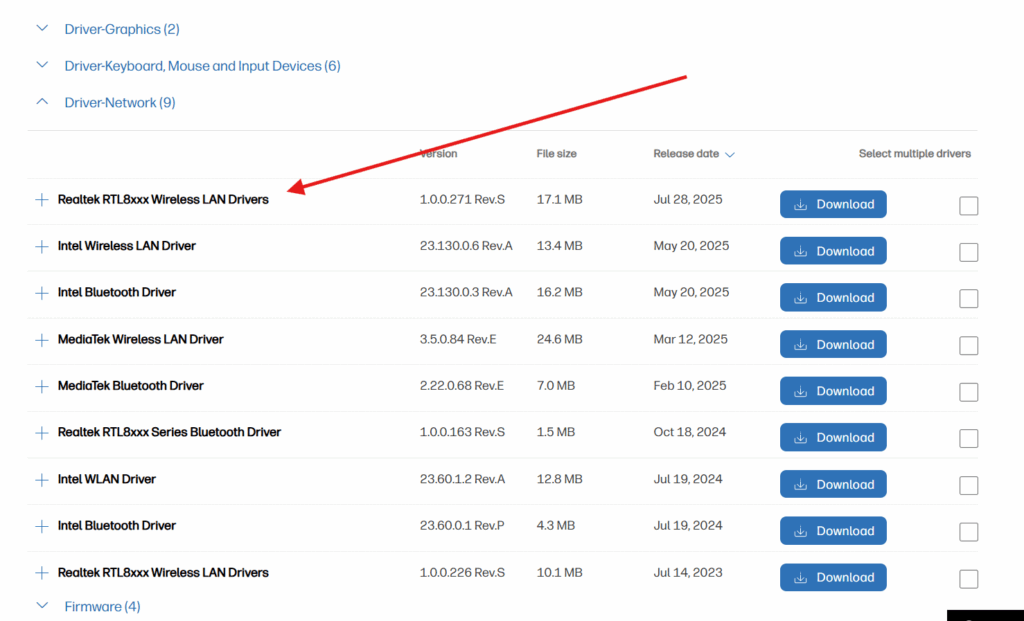The width and height of the screenshot is (1024, 621).
Task: Expand the Driver-Graphics (2) section
Action: pyautogui.click(x=42, y=29)
